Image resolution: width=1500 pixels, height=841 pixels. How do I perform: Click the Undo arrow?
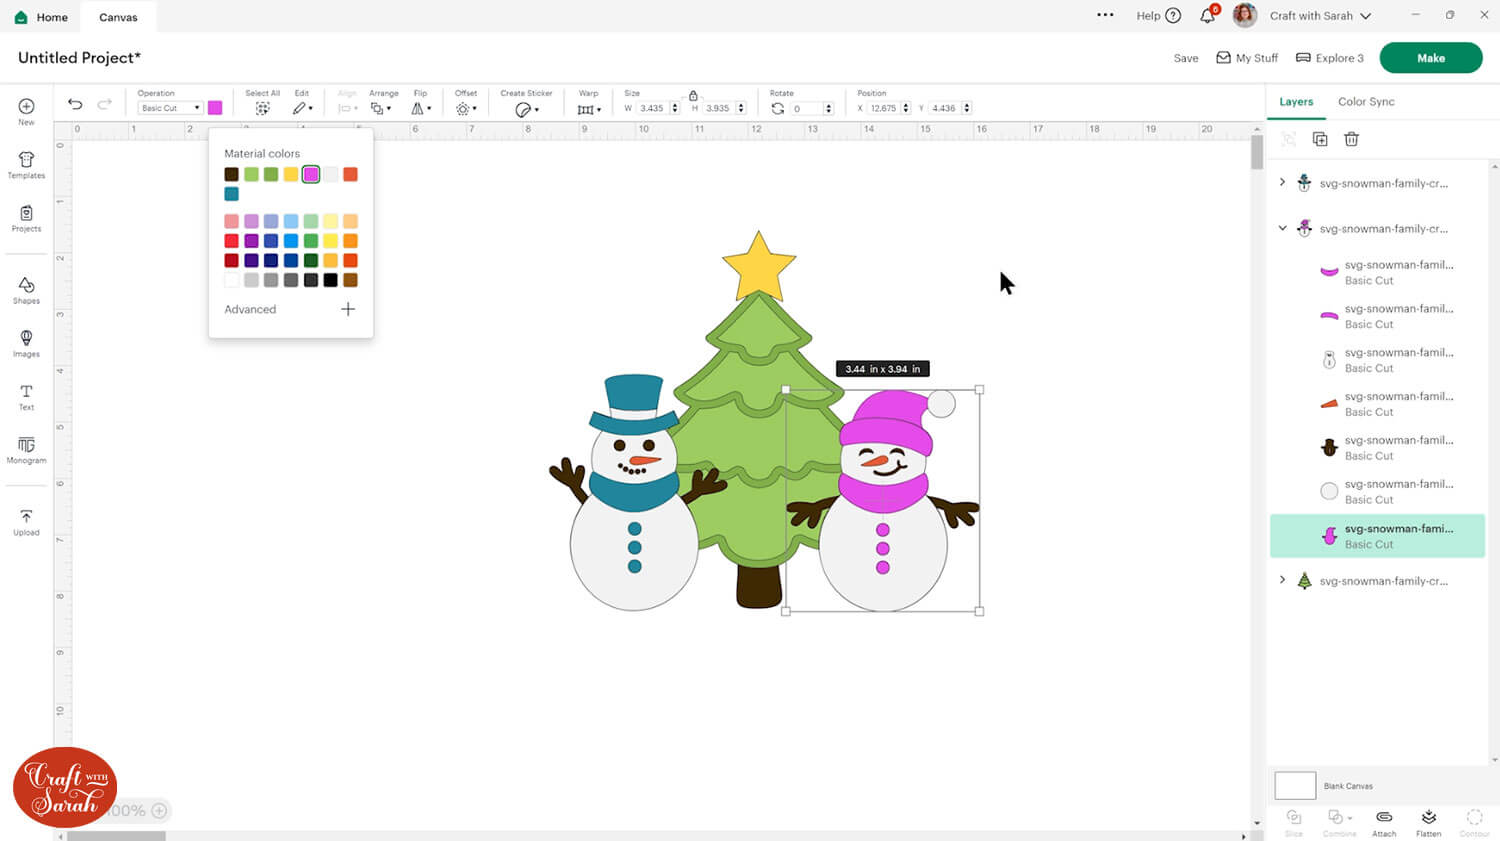pos(75,104)
